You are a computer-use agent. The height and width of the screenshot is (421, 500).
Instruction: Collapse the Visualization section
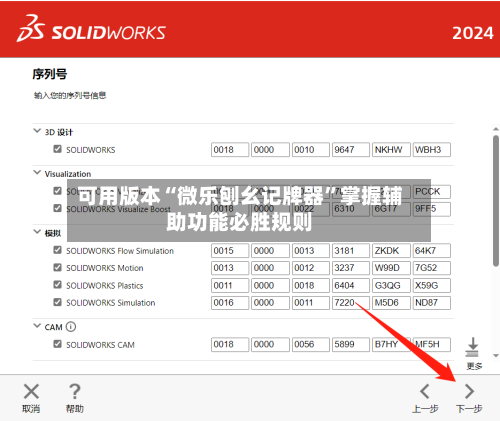[37, 173]
